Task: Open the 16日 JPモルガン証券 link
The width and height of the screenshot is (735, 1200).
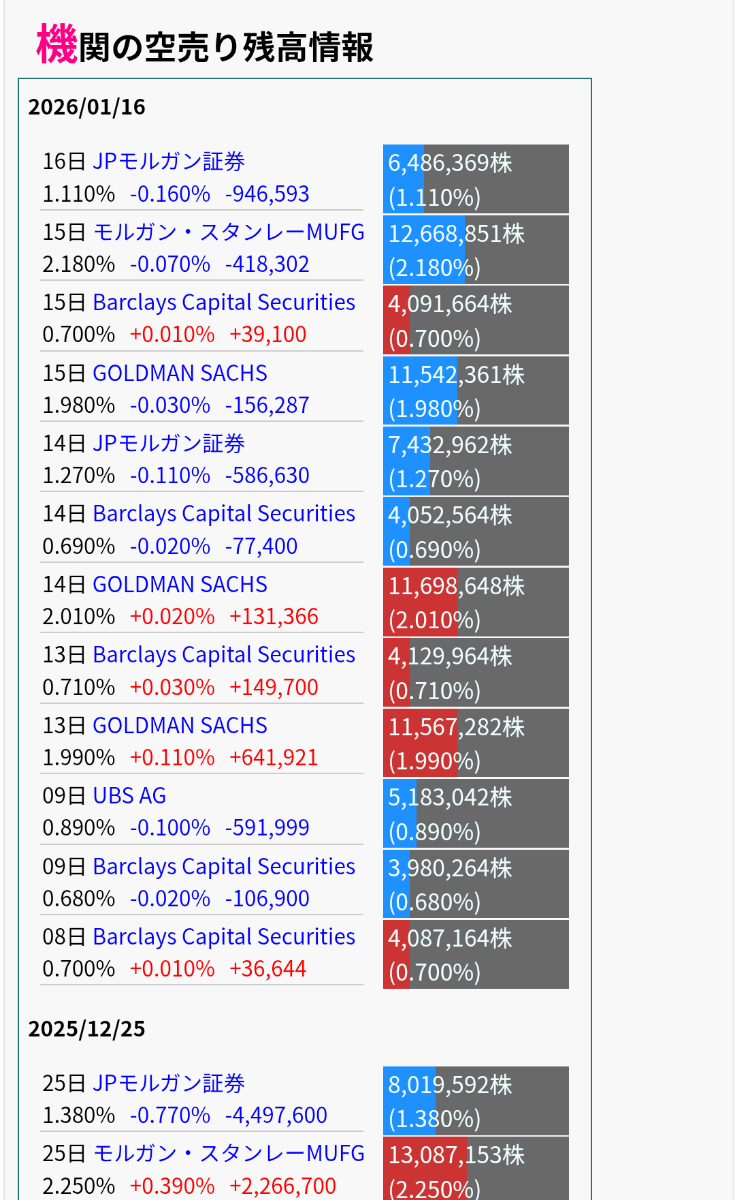Action: [x=168, y=162]
